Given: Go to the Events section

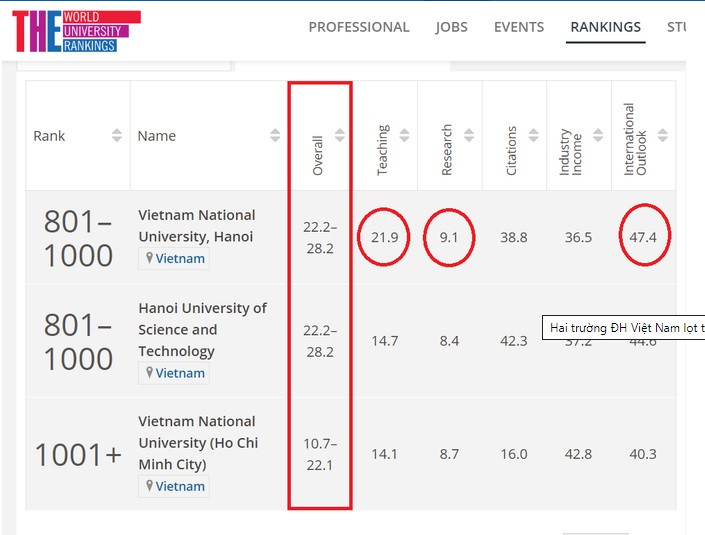Looking at the screenshot, I should tap(519, 27).
